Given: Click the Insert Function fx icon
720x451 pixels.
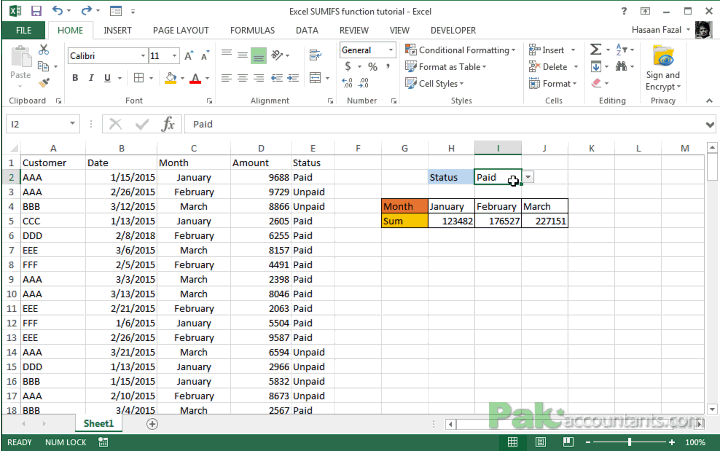Looking at the screenshot, I should [168, 124].
